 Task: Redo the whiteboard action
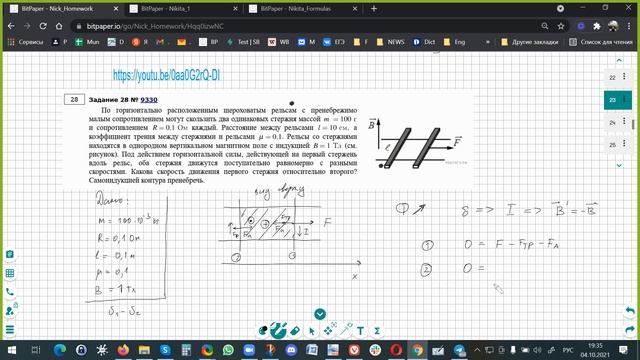[630, 329]
